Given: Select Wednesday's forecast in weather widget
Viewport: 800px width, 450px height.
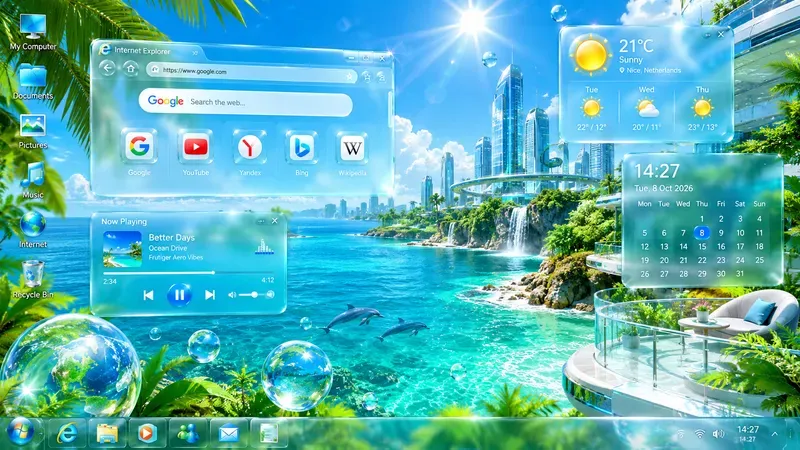Looking at the screenshot, I should pos(646,110).
